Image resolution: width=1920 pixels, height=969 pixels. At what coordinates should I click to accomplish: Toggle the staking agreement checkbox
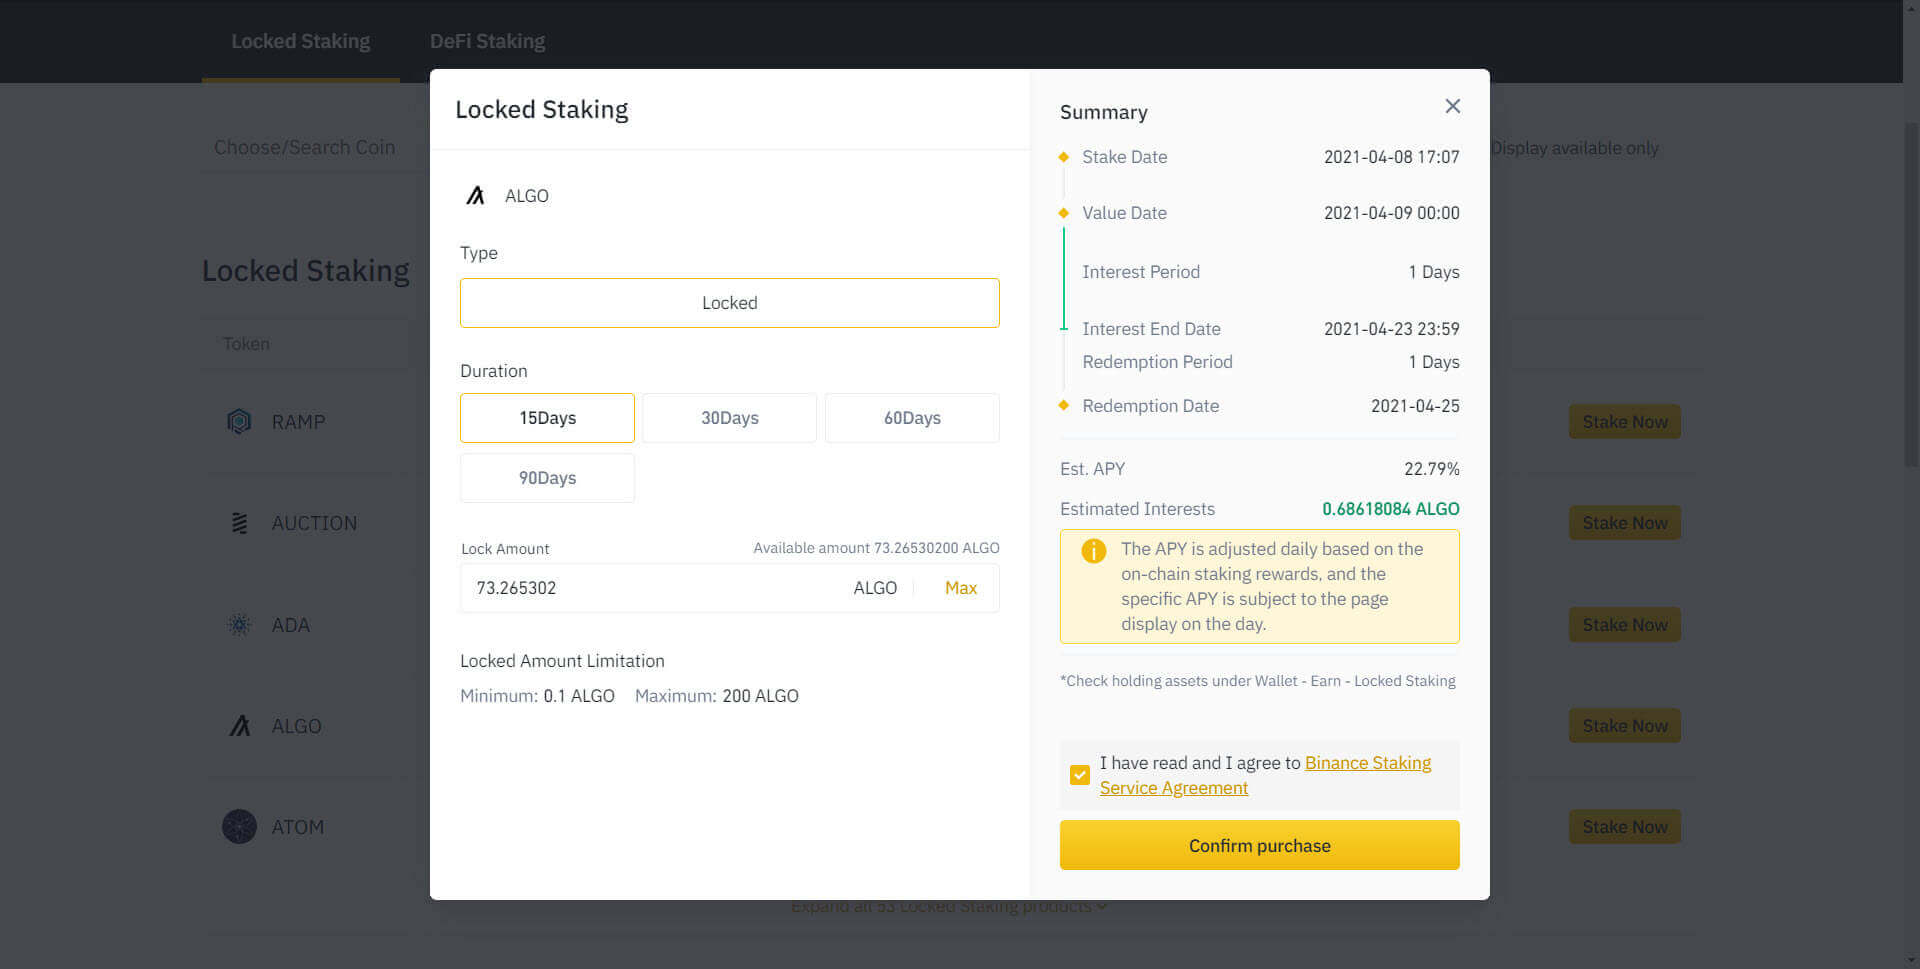[x=1079, y=775]
